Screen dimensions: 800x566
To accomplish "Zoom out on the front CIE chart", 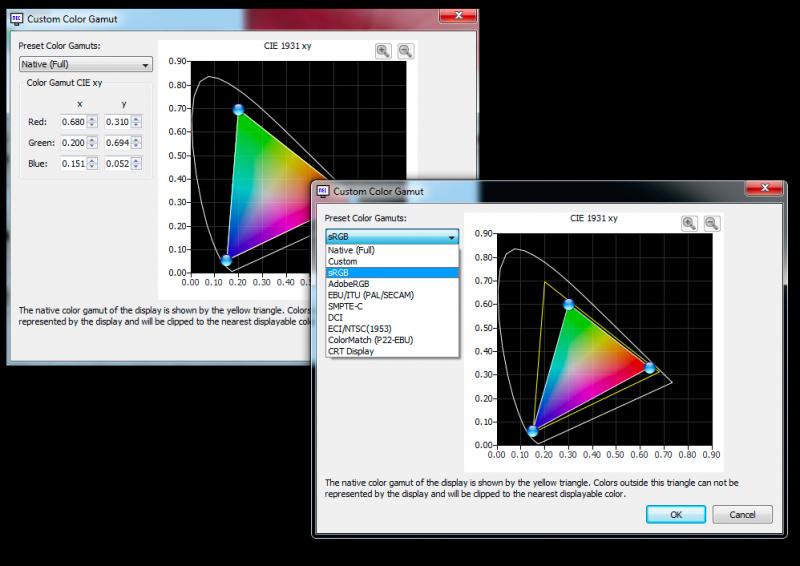I will (712, 224).
